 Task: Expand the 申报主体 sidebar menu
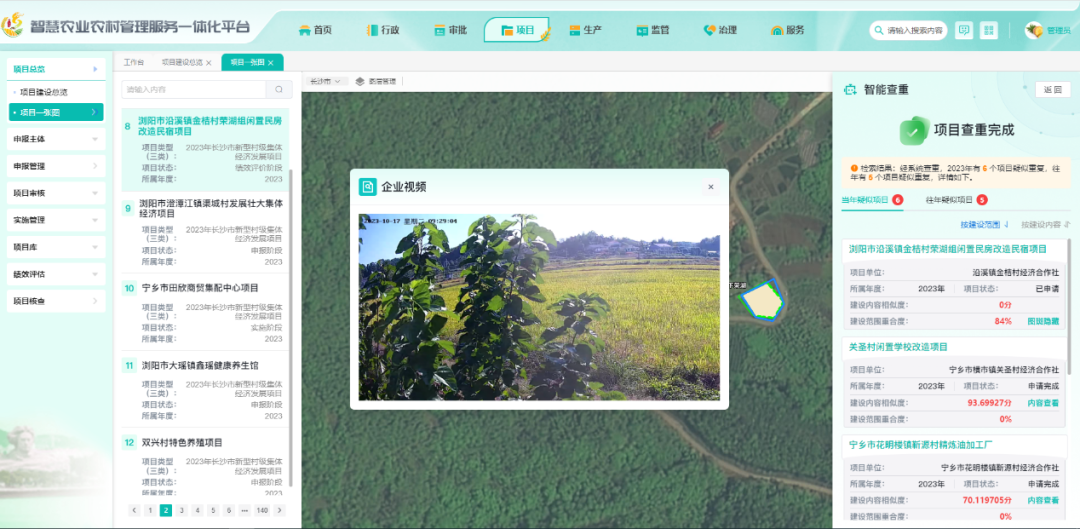55,139
